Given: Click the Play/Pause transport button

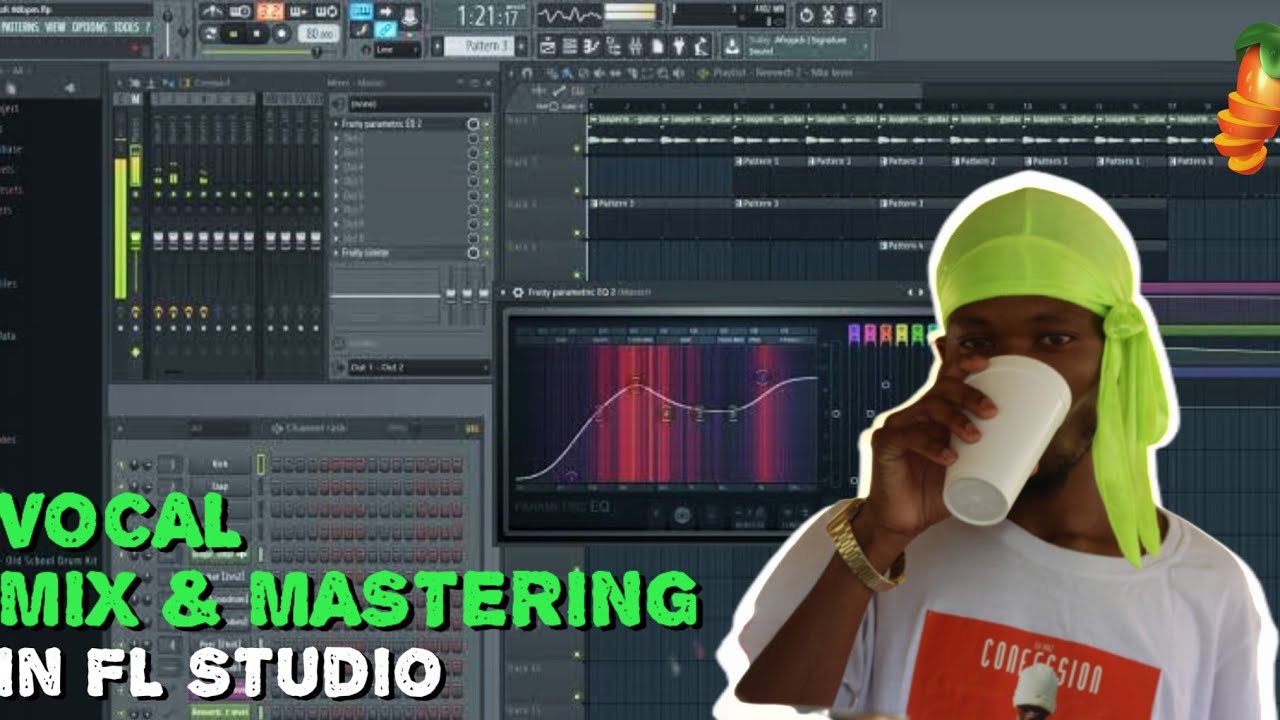Looking at the screenshot, I should pyautogui.click(x=233, y=33).
